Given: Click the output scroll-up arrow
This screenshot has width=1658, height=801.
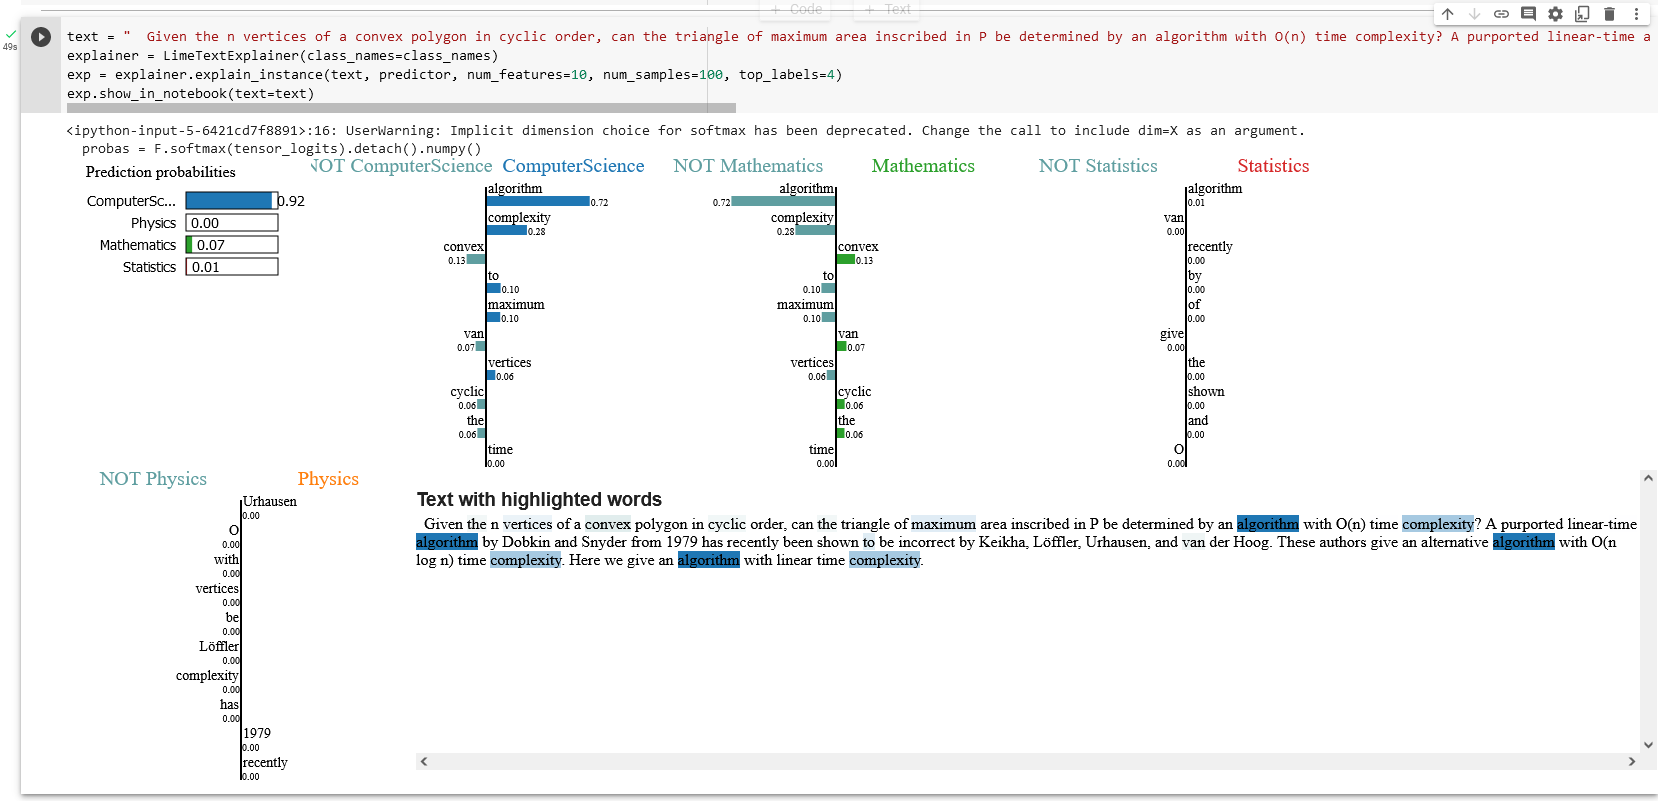Looking at the screenshot, I should pos(1648,479).
